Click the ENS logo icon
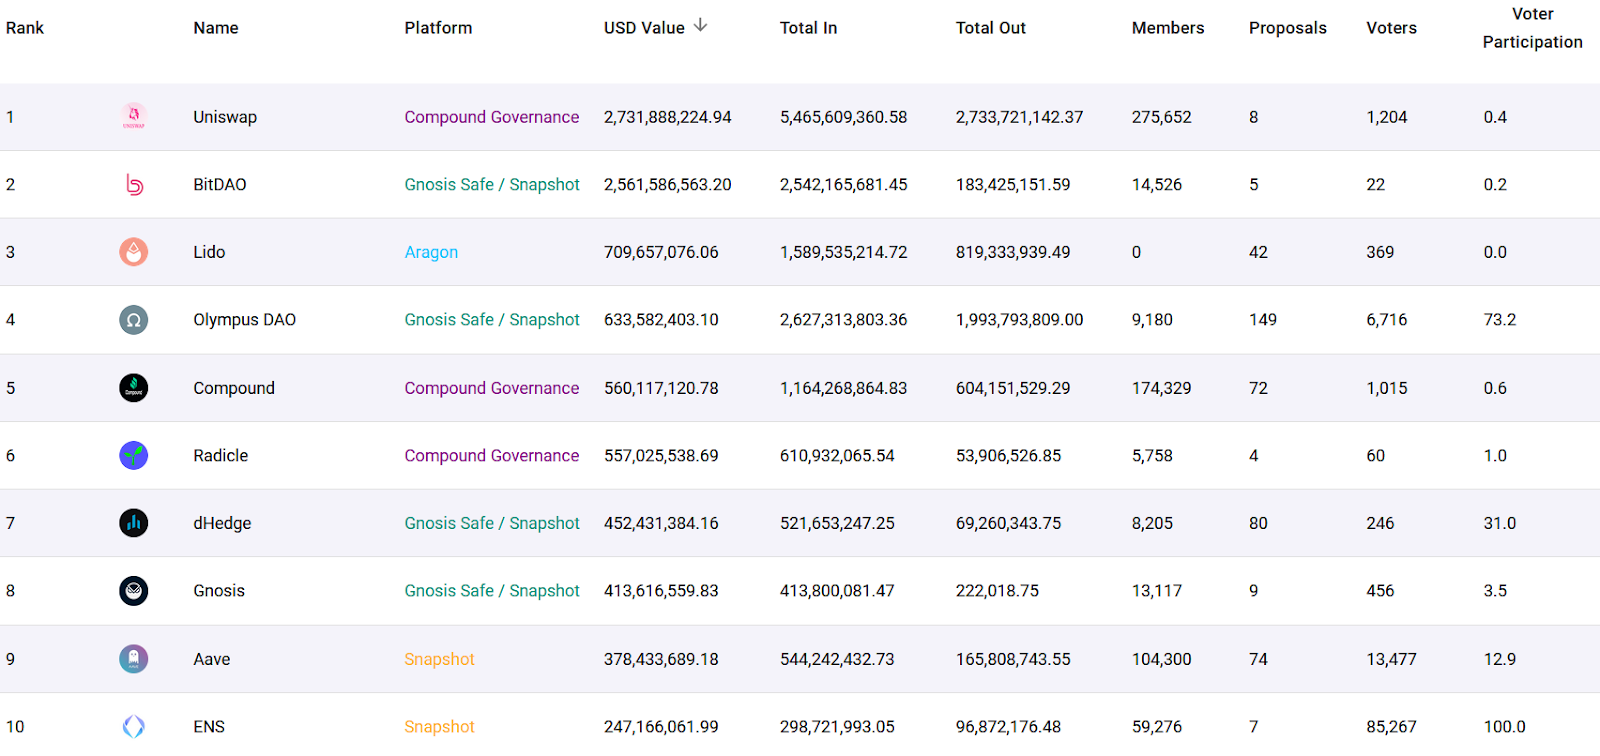This screenshot has height=756, width=1600. pyautogui.click(x=133, y=726)
